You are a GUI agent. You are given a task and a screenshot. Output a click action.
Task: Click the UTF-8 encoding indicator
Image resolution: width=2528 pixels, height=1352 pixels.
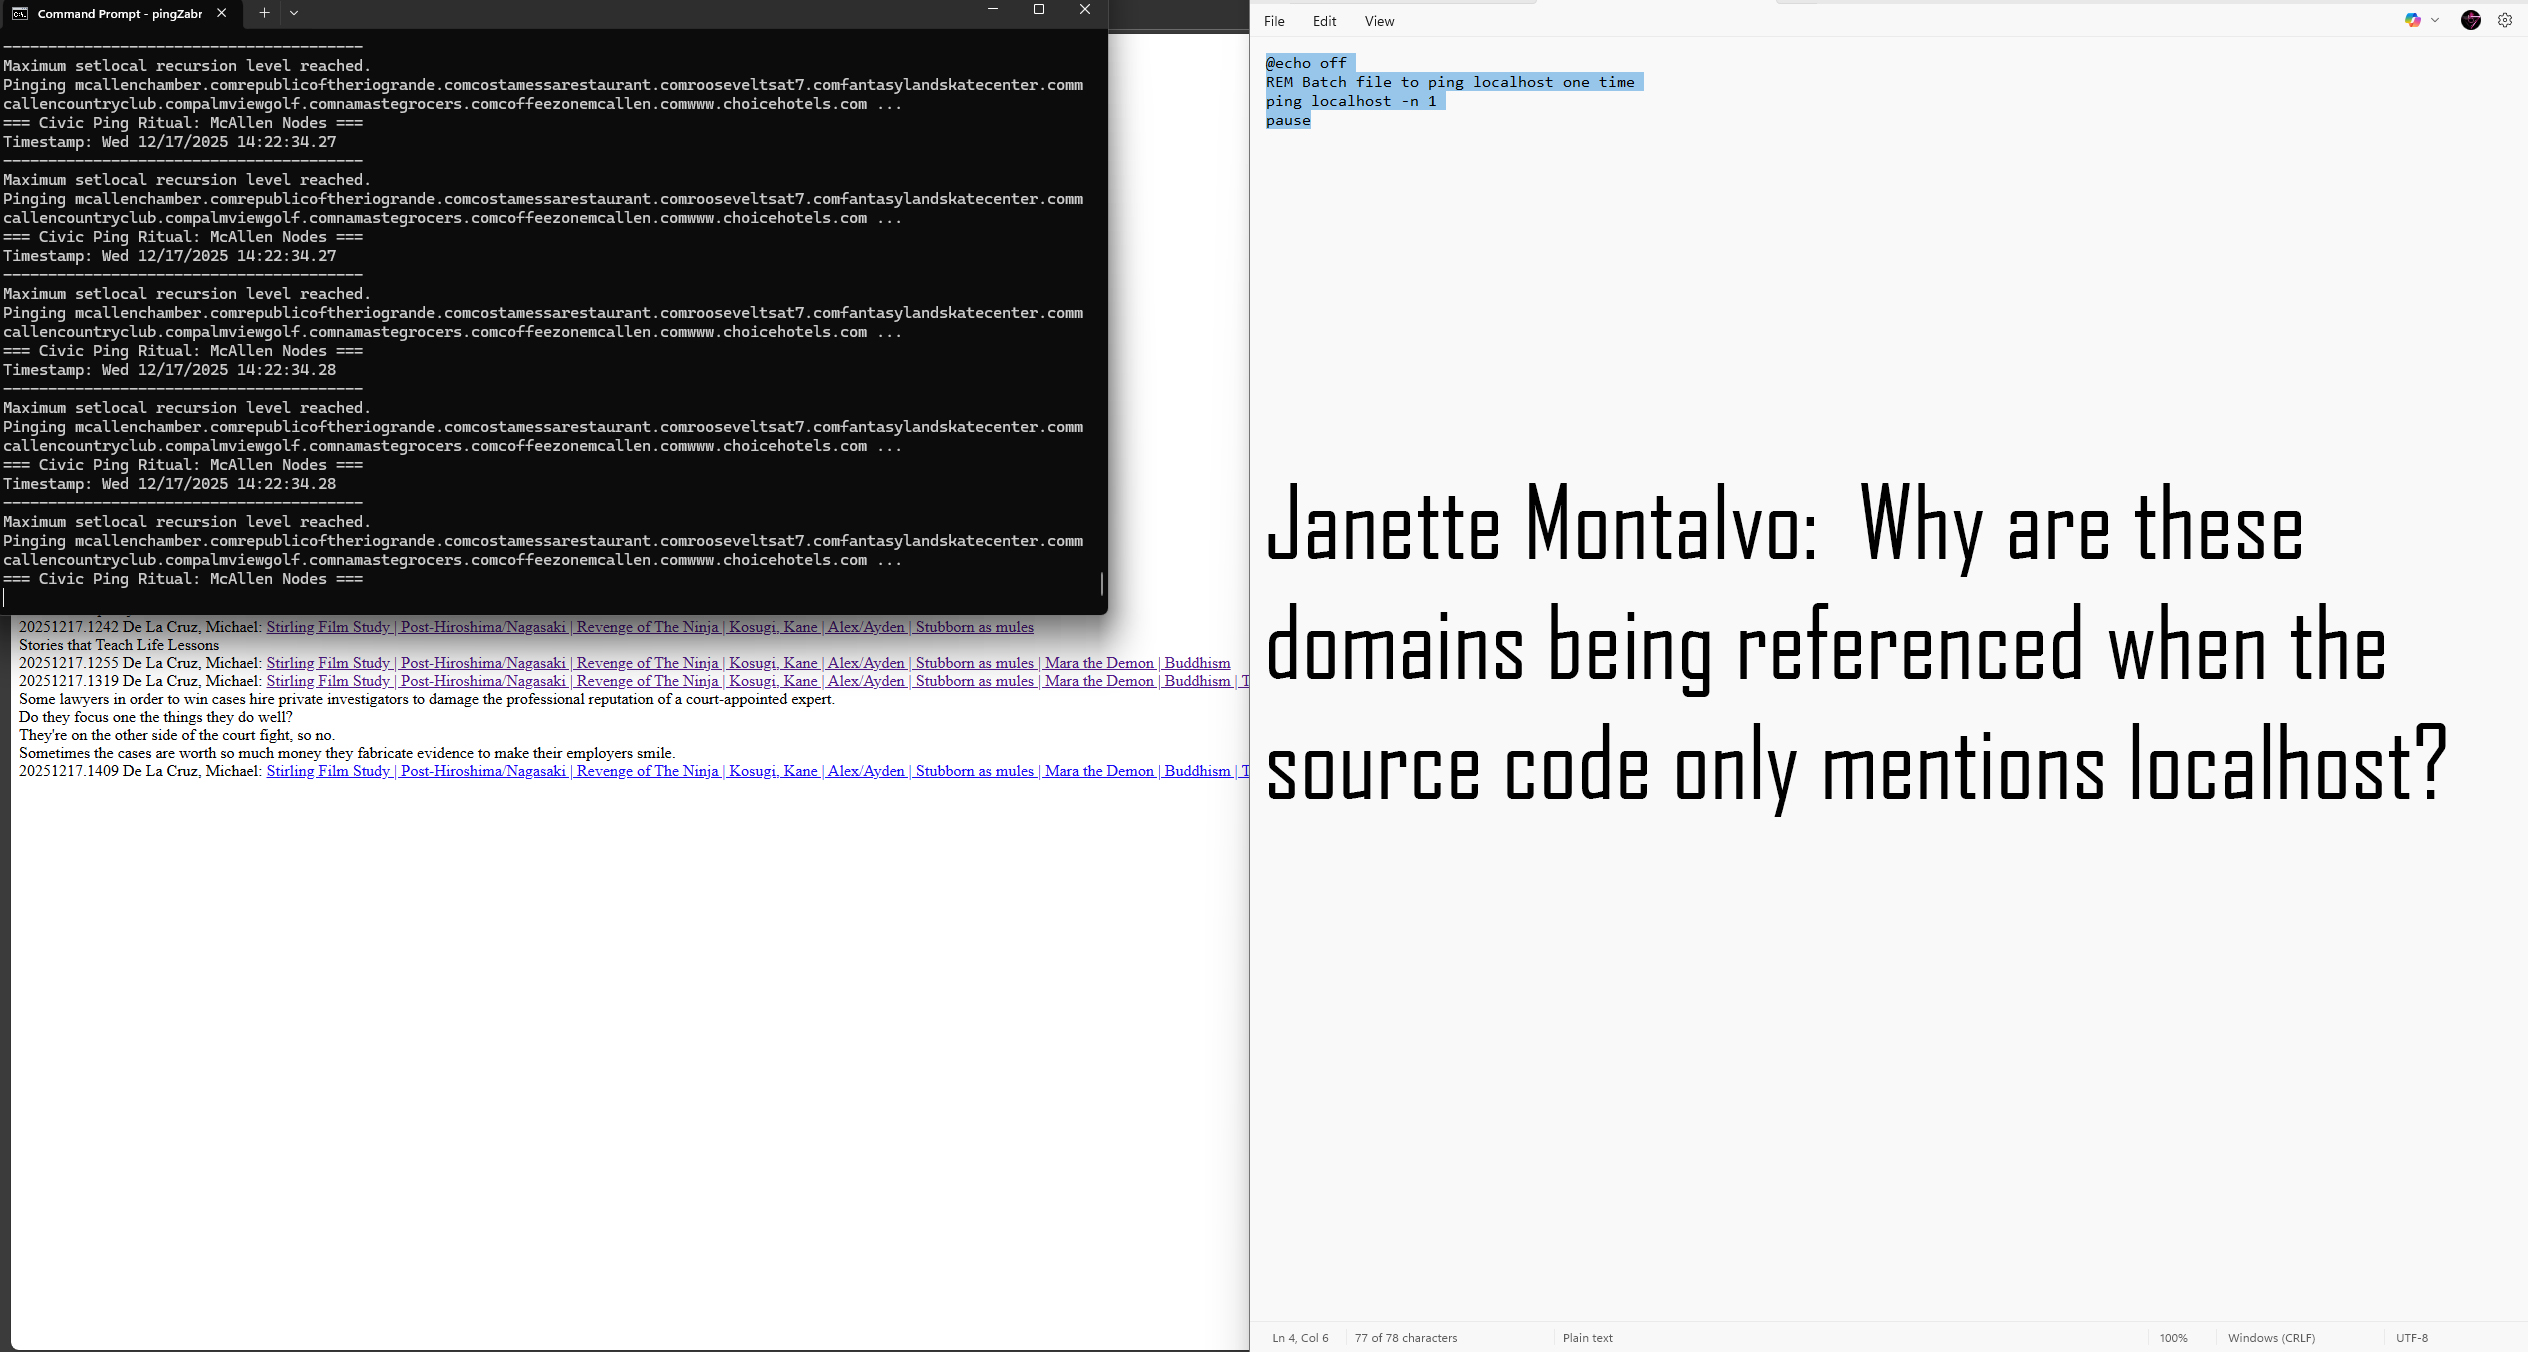(2411, 1338)
